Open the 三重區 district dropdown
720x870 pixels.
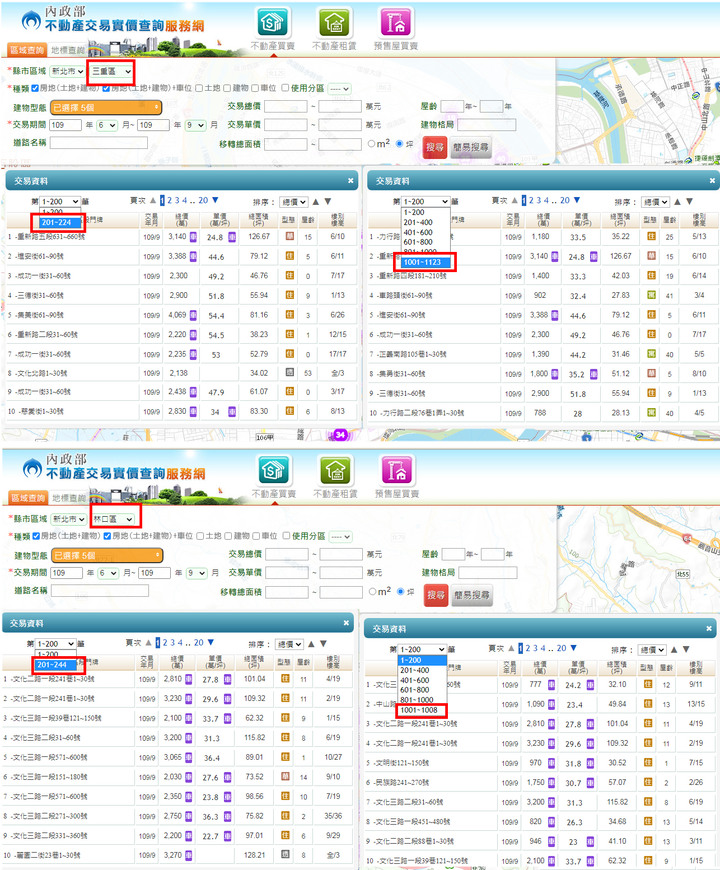[111, 71]
